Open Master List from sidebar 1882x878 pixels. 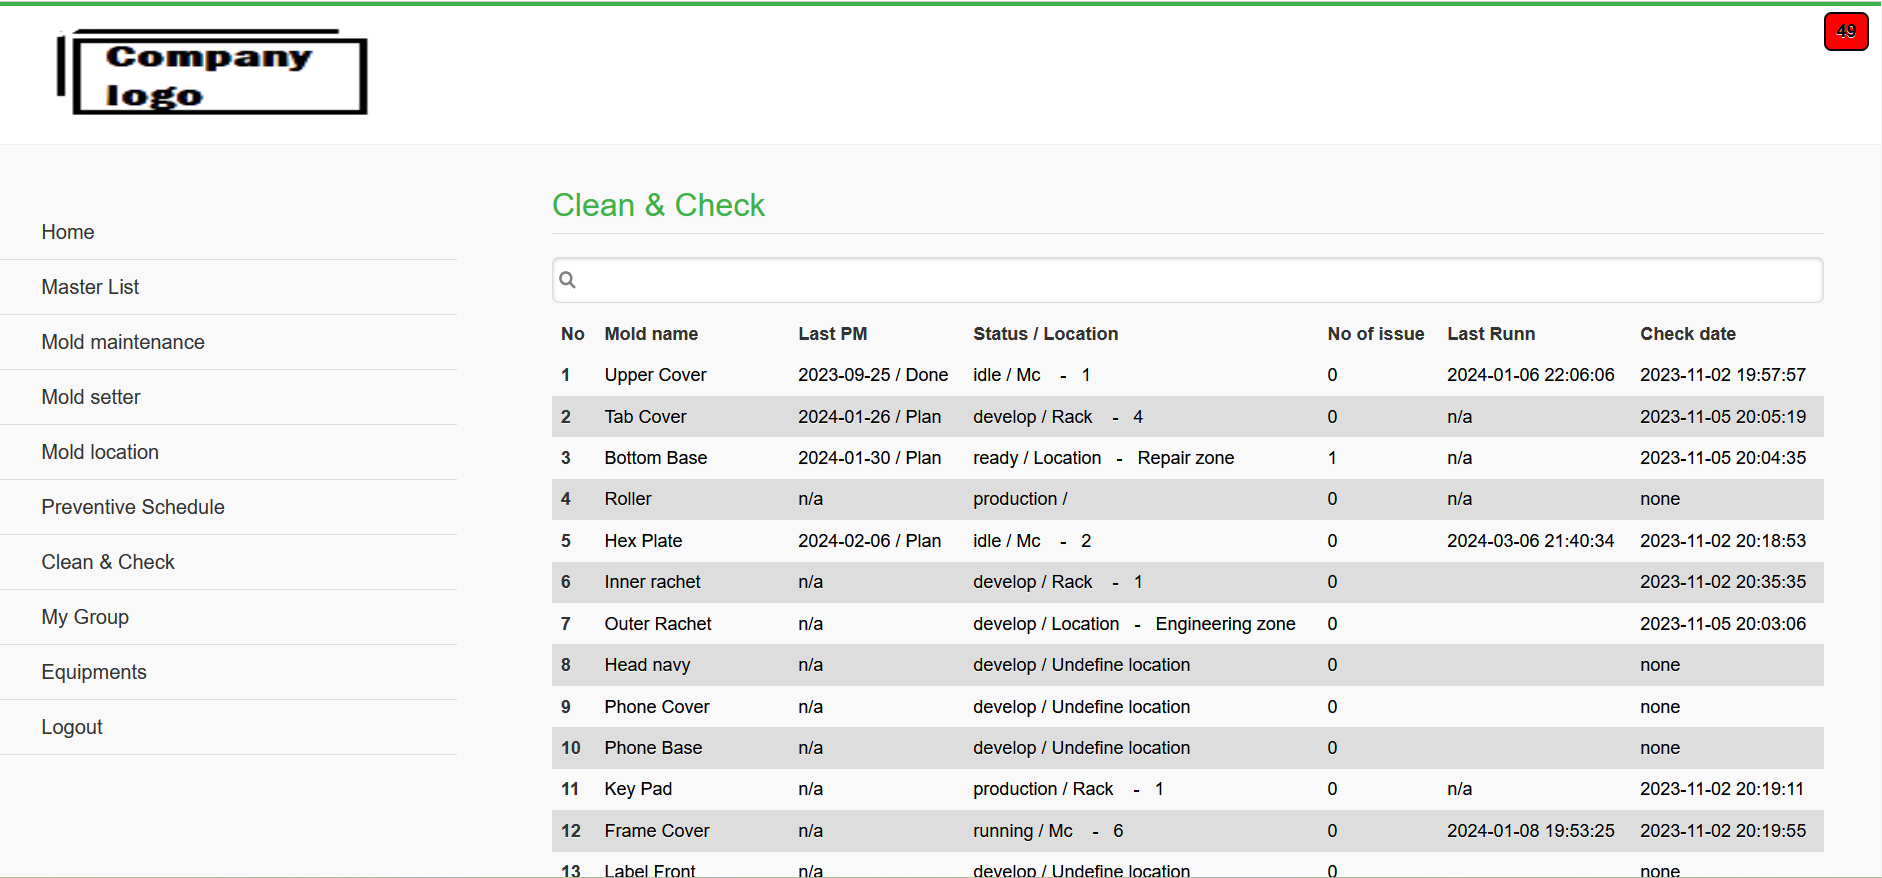point(90,287)
